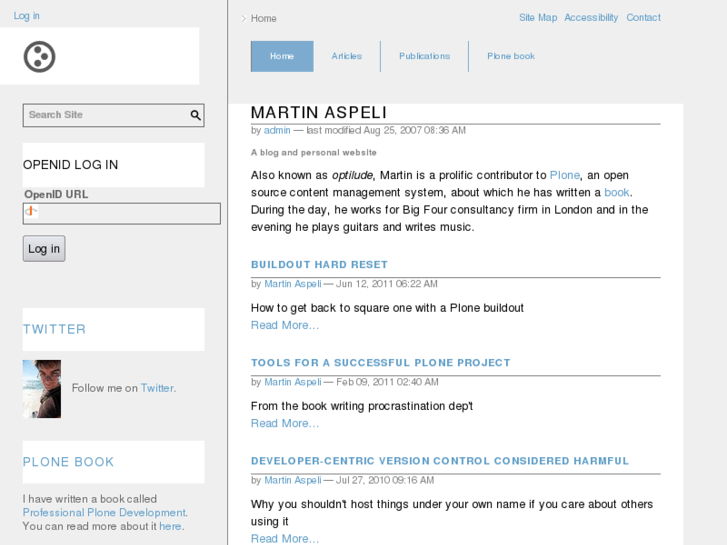Click the OpenID icon in URL field

point(31,212)
